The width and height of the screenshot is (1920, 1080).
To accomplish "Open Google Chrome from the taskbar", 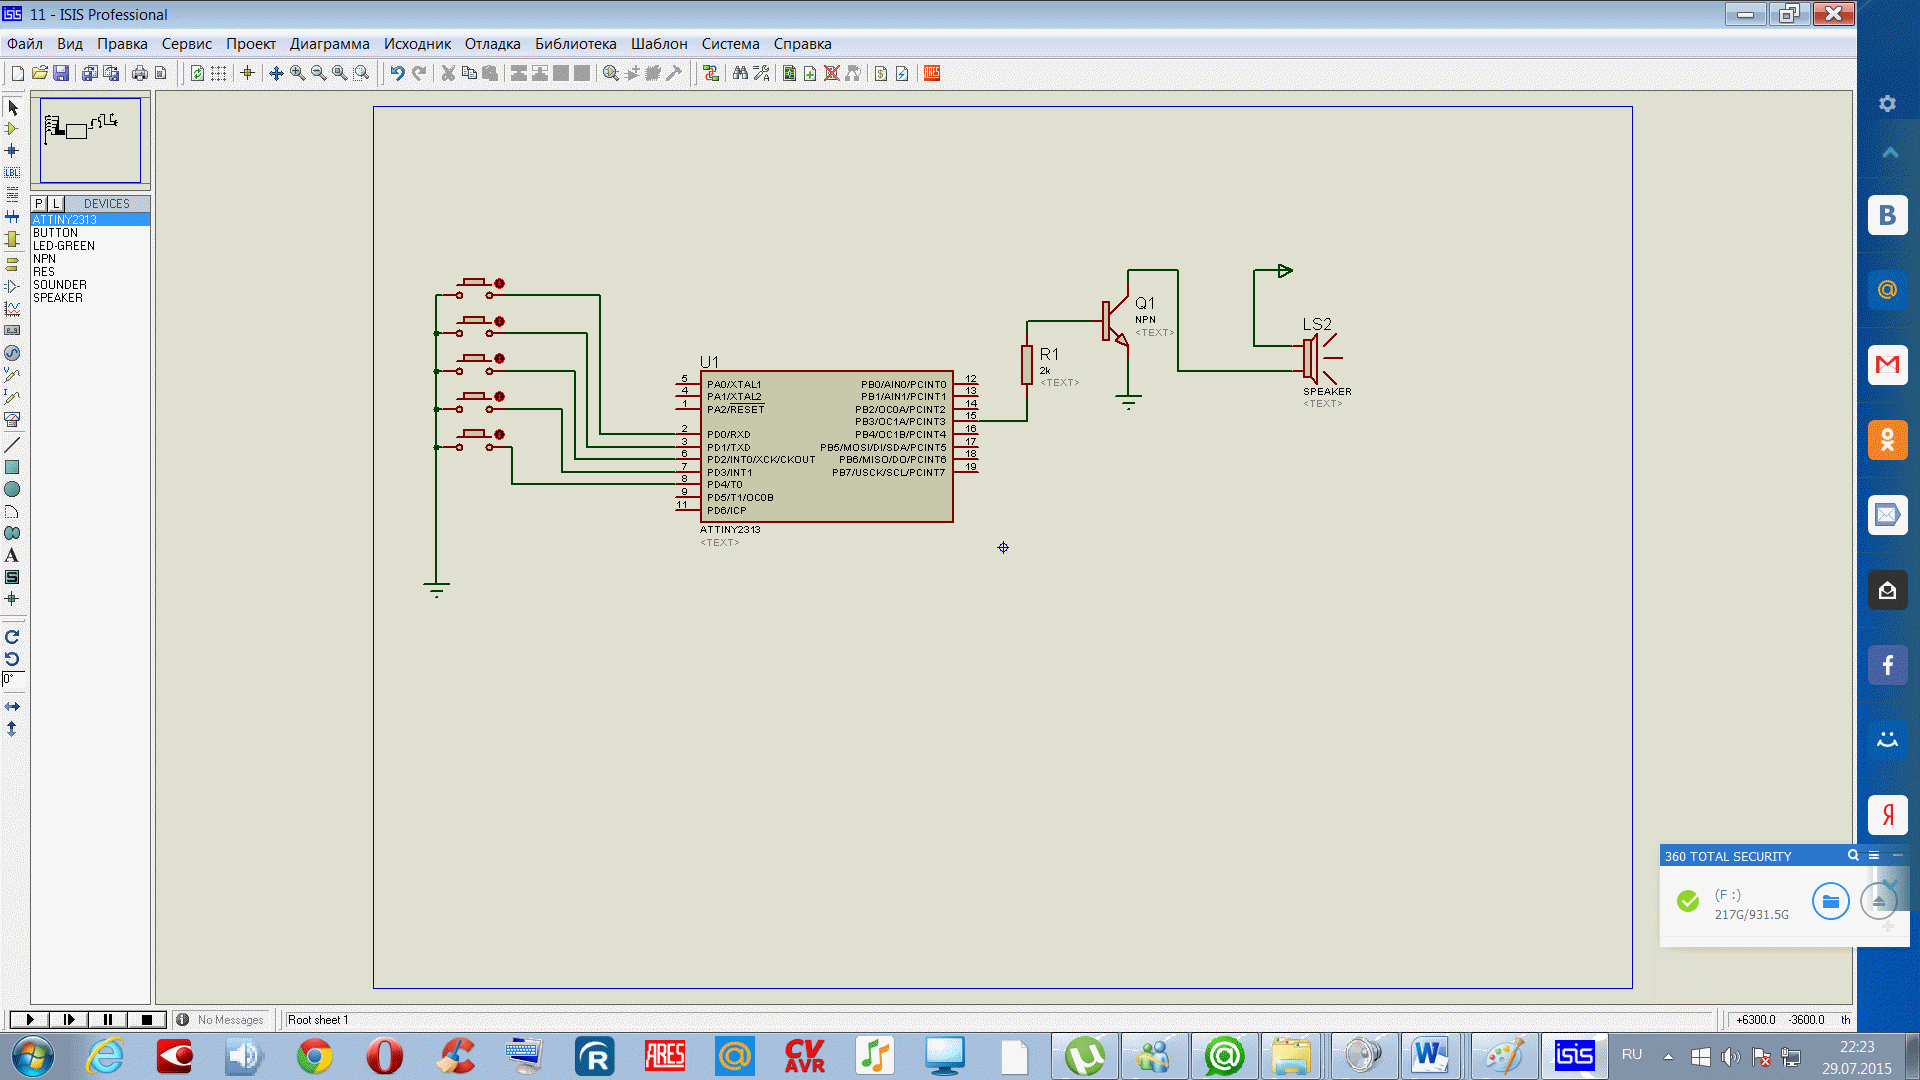I will tap(315, 1056).
